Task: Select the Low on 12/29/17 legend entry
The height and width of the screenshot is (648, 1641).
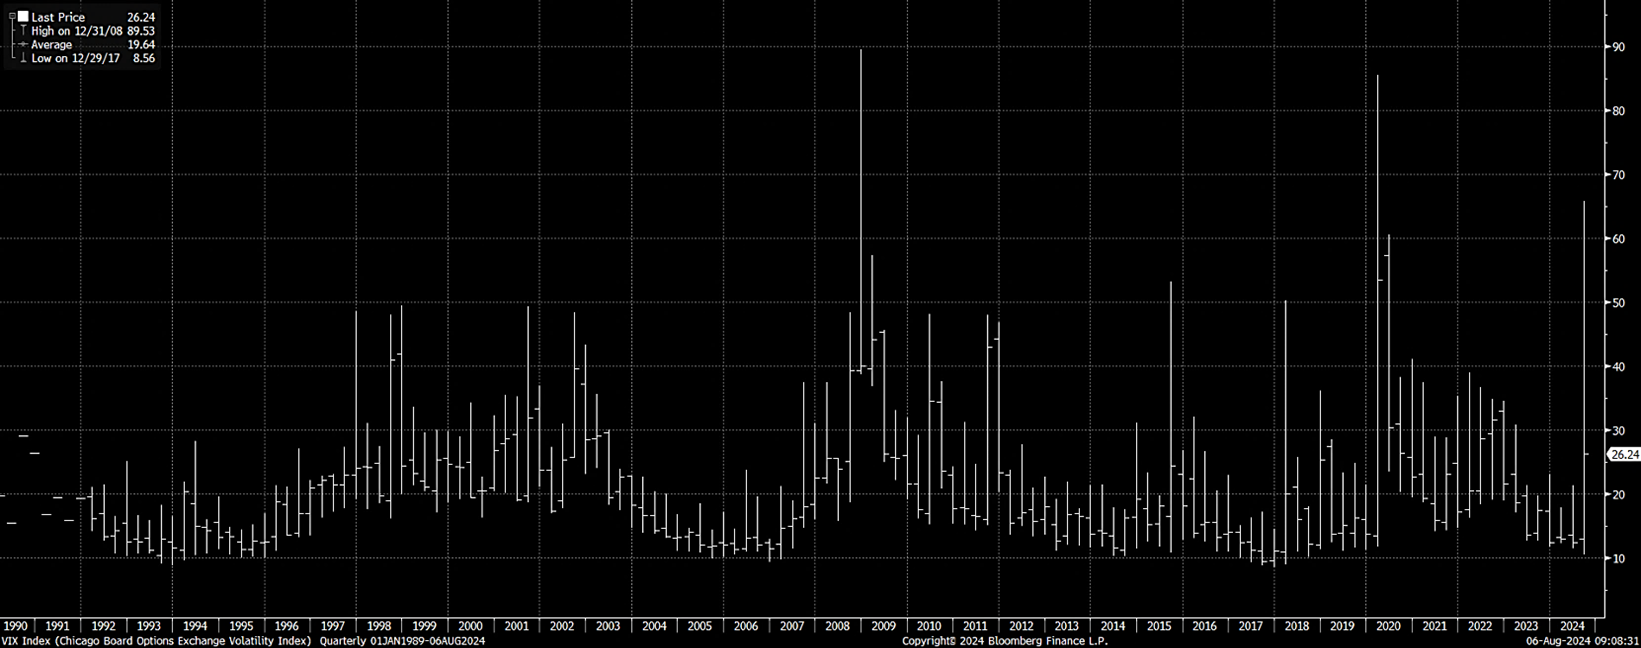Action: pyautogui.click(x=75, y=59)
